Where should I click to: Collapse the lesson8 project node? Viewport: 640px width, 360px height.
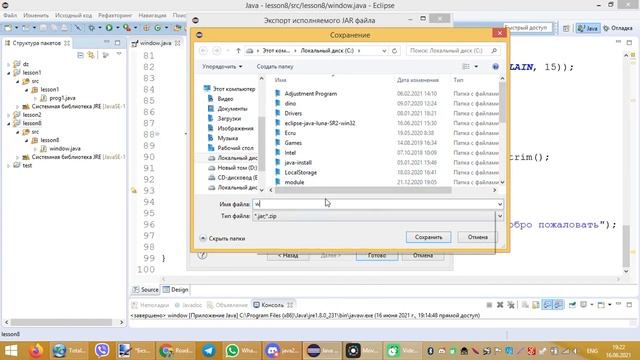click(9, 123)
